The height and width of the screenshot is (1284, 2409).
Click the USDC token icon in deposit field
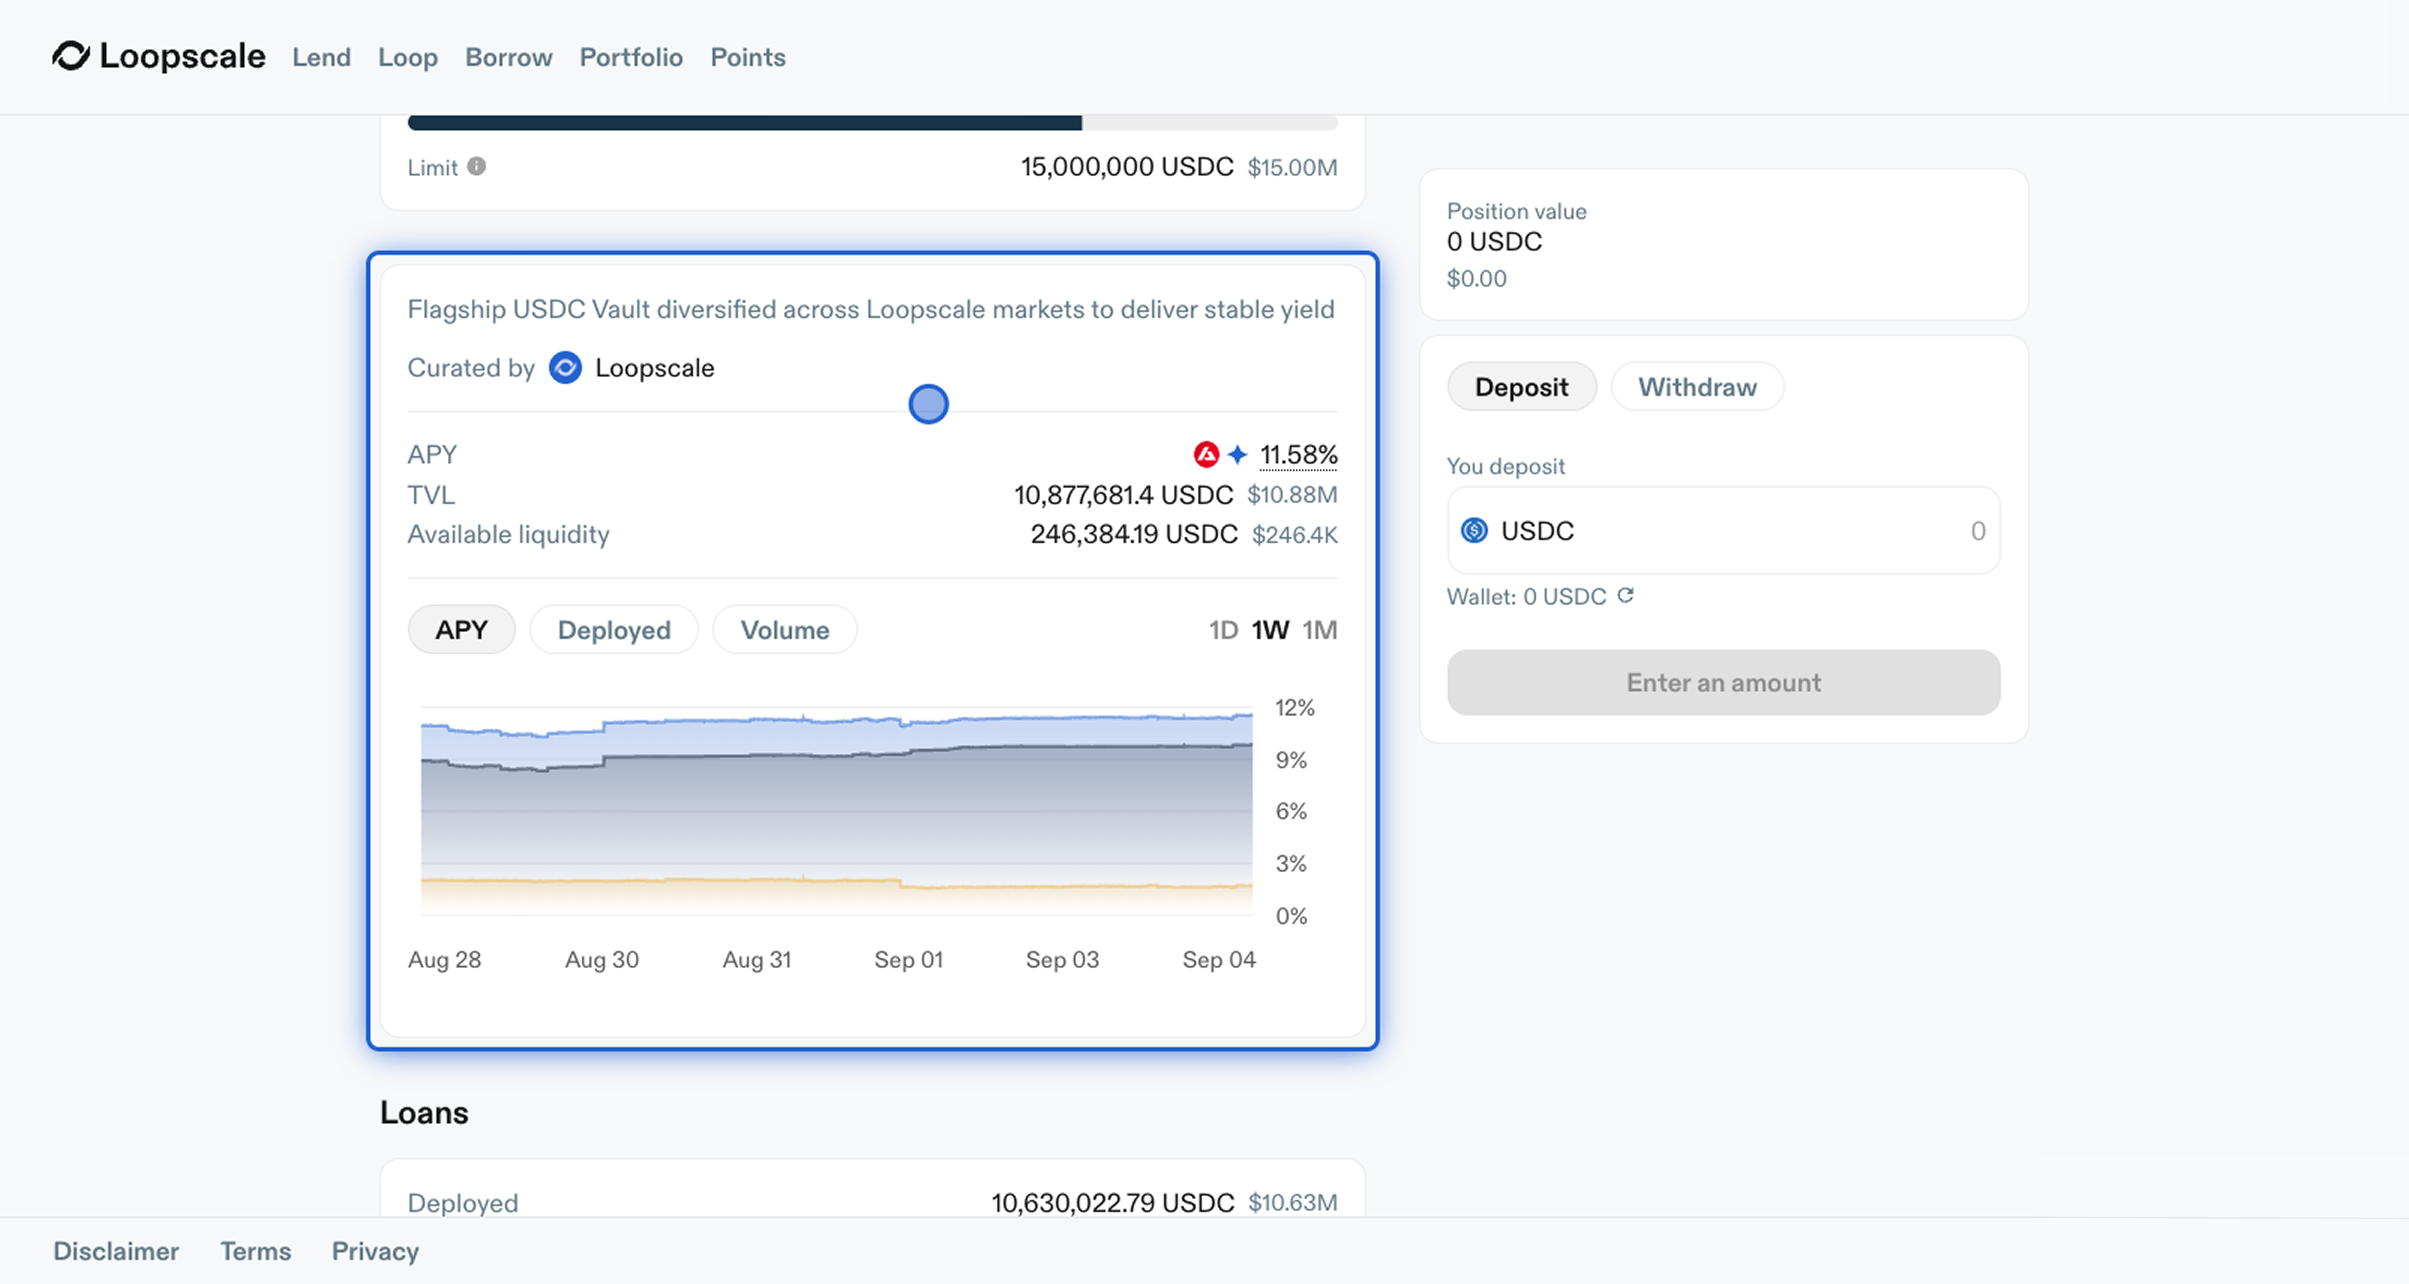(x=1474, y=531)
